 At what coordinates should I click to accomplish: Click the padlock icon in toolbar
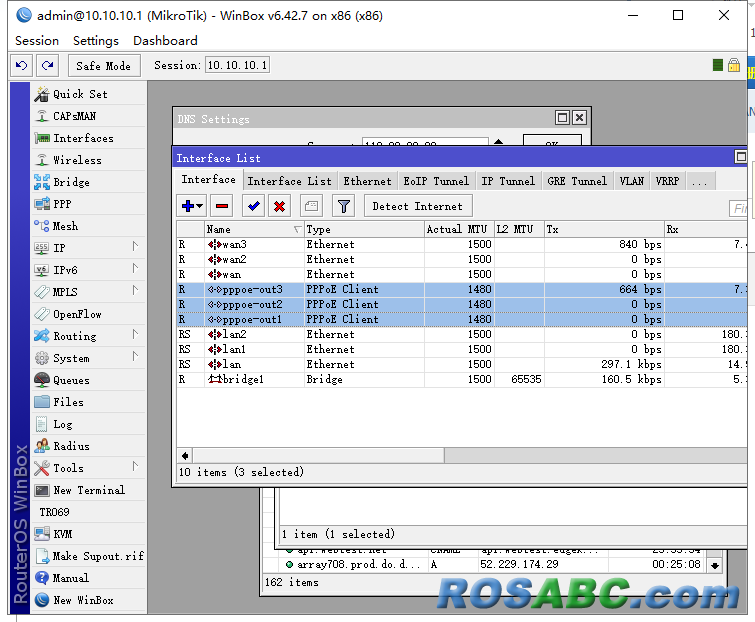pyautogui.click(x=734, y=65)
